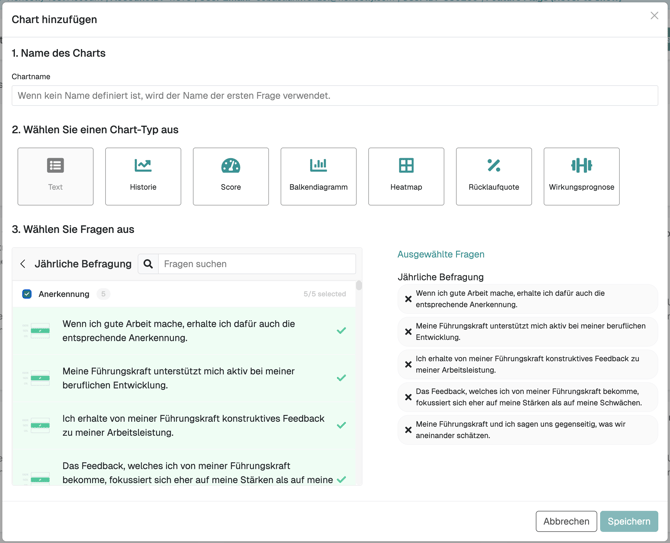670x543 pixels.
Task: Click the questions list scrollbar
Action: tap(359, 287)
